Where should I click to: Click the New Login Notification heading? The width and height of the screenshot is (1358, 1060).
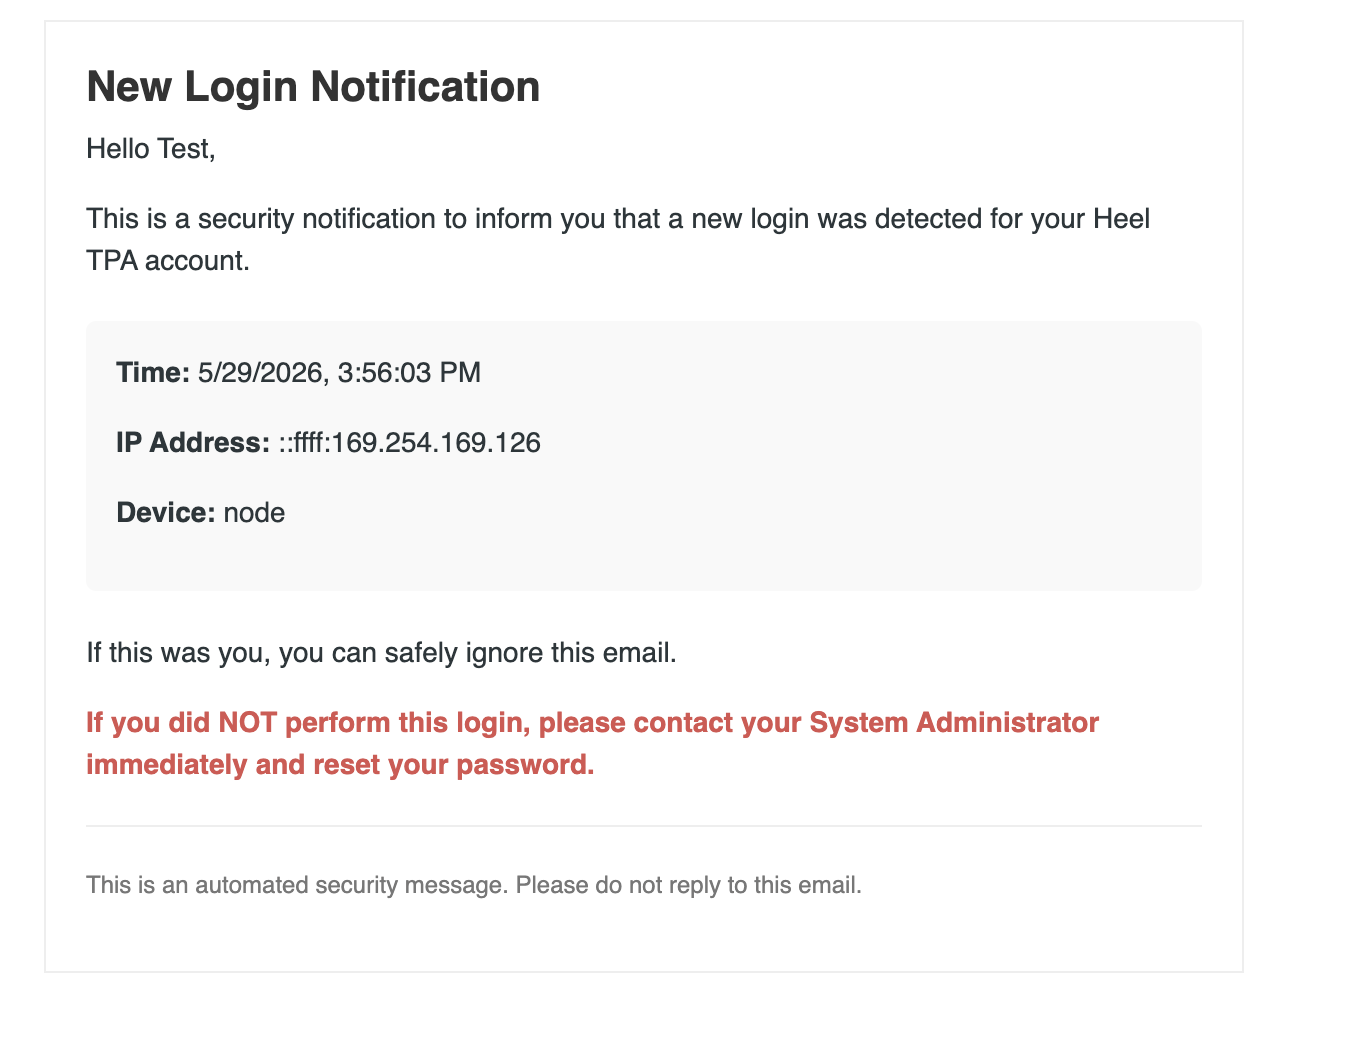(x=313, y=87)
